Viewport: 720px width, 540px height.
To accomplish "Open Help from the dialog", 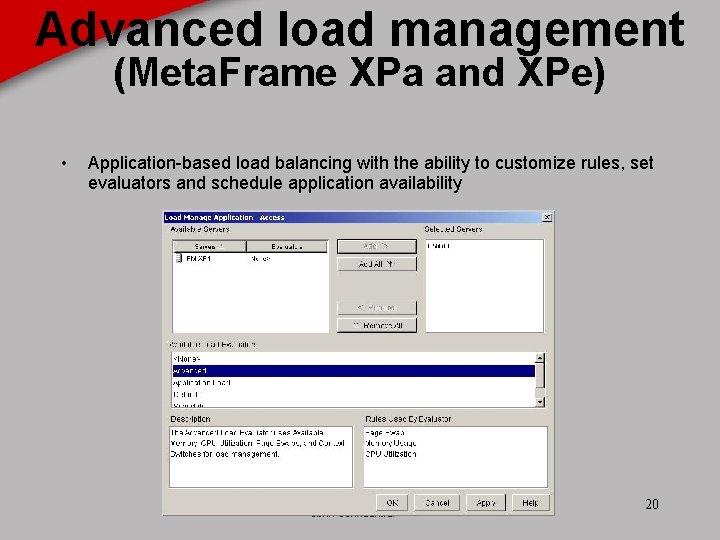I will (530, 503).
